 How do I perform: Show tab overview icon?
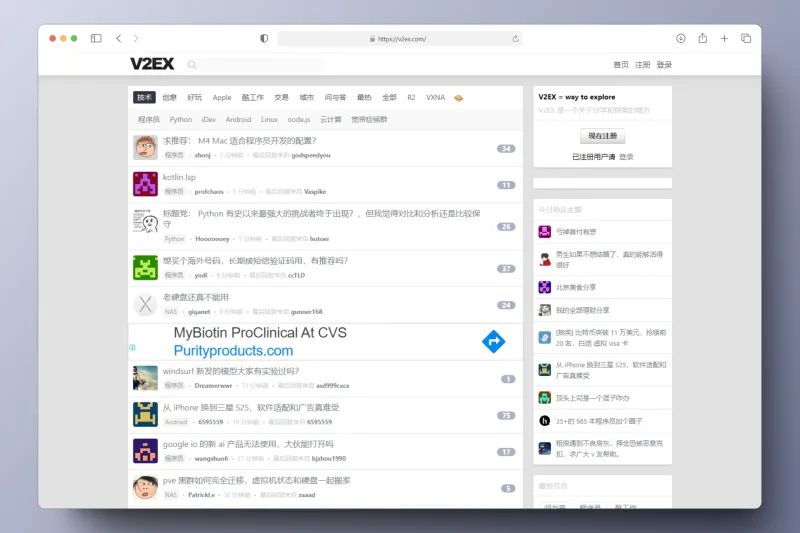746,38
